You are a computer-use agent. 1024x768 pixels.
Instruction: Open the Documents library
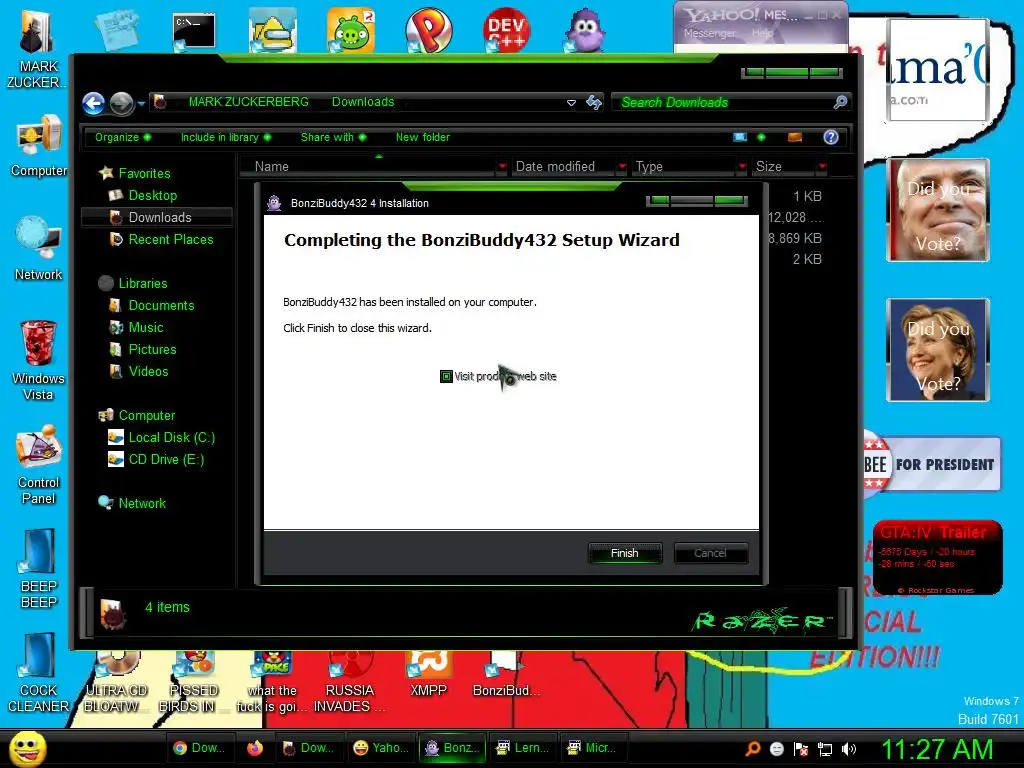(x=161, y=306)
